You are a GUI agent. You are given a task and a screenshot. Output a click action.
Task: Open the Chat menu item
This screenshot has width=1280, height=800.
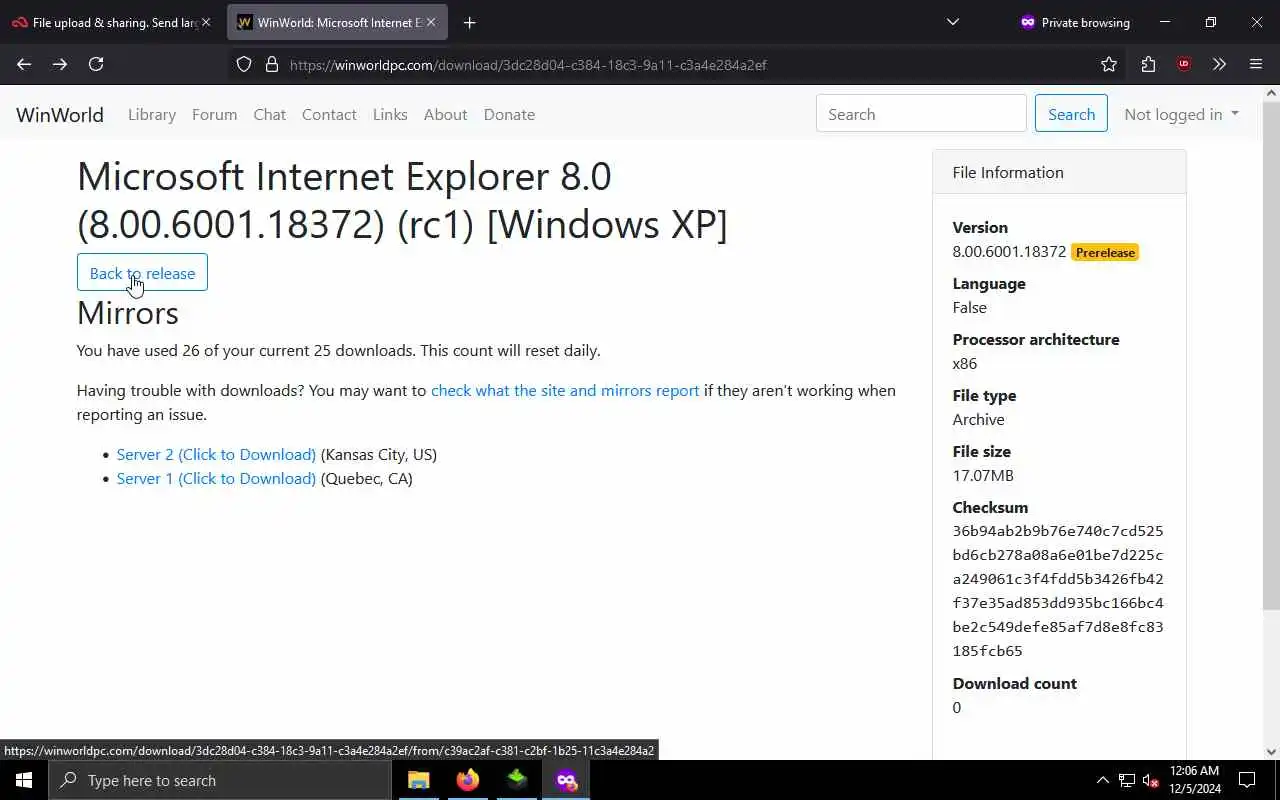coord(270,114)
